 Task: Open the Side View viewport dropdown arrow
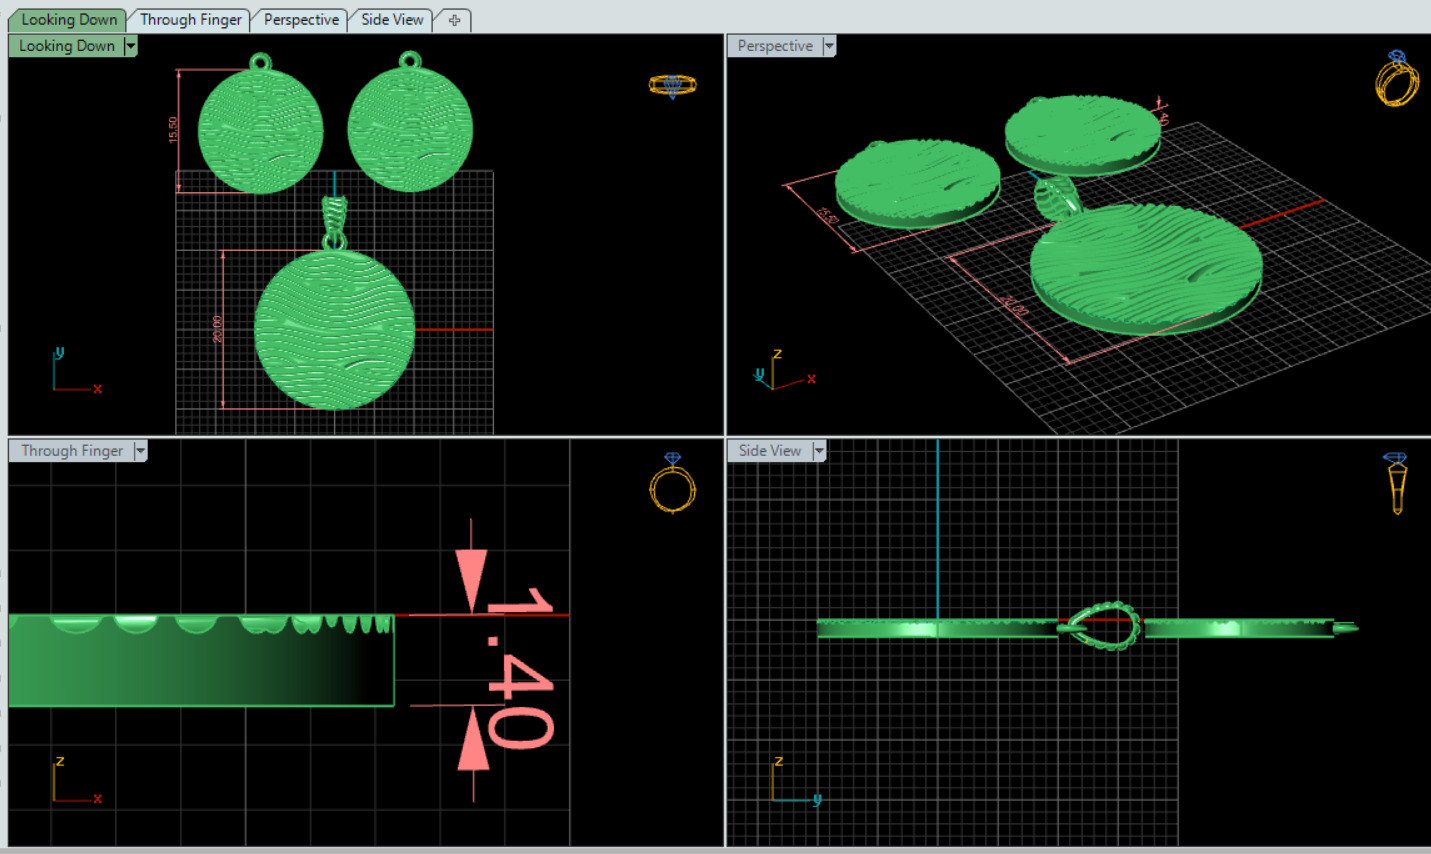(x=819, y=451)
